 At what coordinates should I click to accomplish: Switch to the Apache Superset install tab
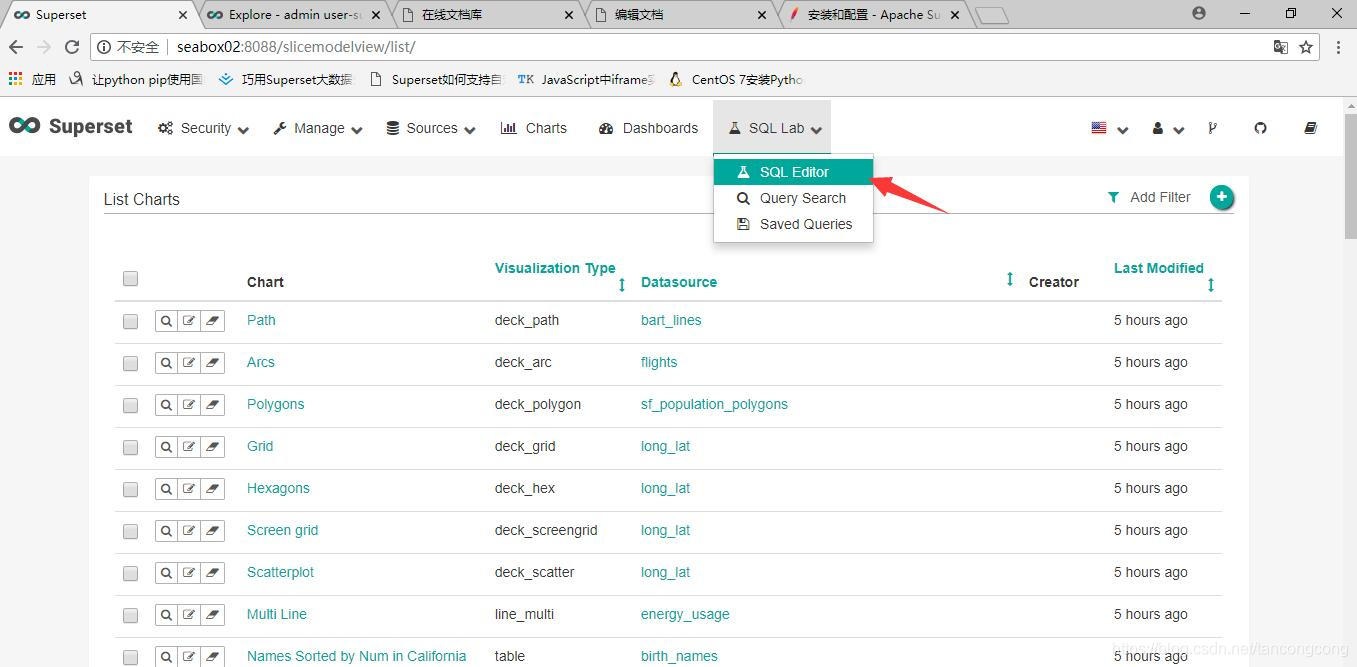[x=875, y=15]
